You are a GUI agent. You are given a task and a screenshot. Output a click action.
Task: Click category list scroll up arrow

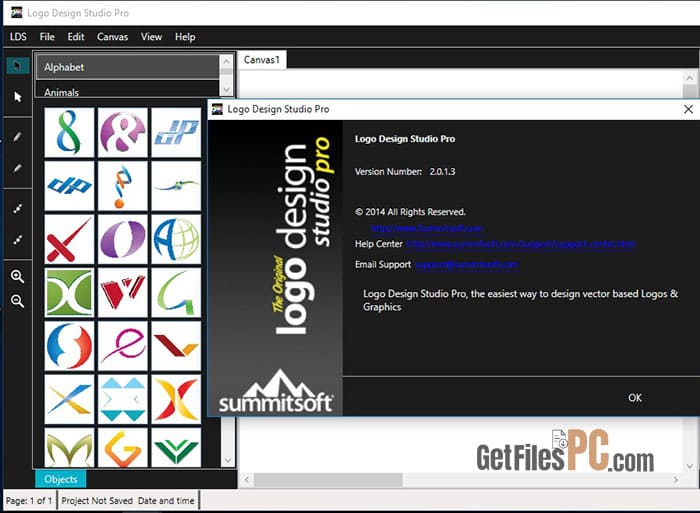pyautogui.click(x=226, y=61)
